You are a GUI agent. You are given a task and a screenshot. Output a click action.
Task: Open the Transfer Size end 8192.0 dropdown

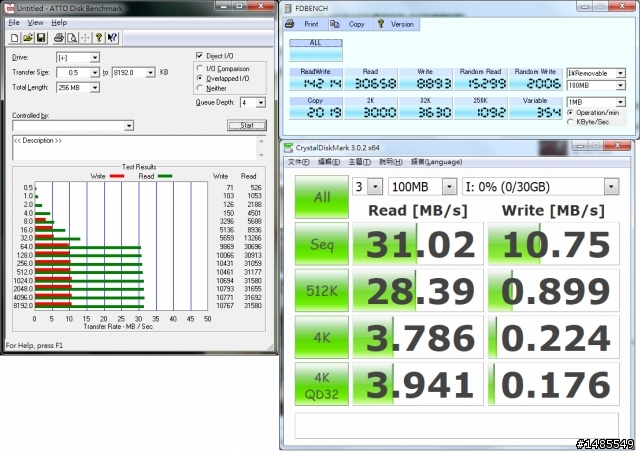[x=151, y=73]
